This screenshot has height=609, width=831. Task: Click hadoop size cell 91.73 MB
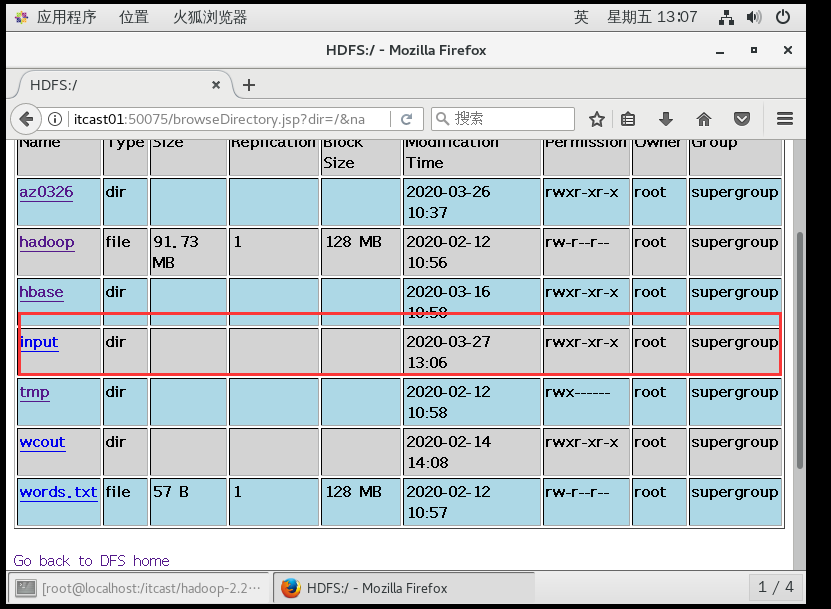pos(188,252)
